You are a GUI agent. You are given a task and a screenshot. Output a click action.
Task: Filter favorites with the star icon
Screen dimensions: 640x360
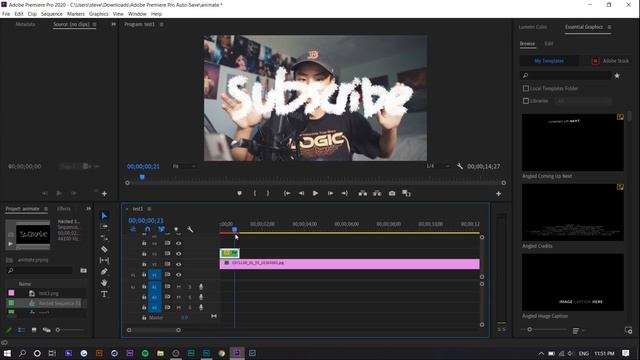click(617, 76)
